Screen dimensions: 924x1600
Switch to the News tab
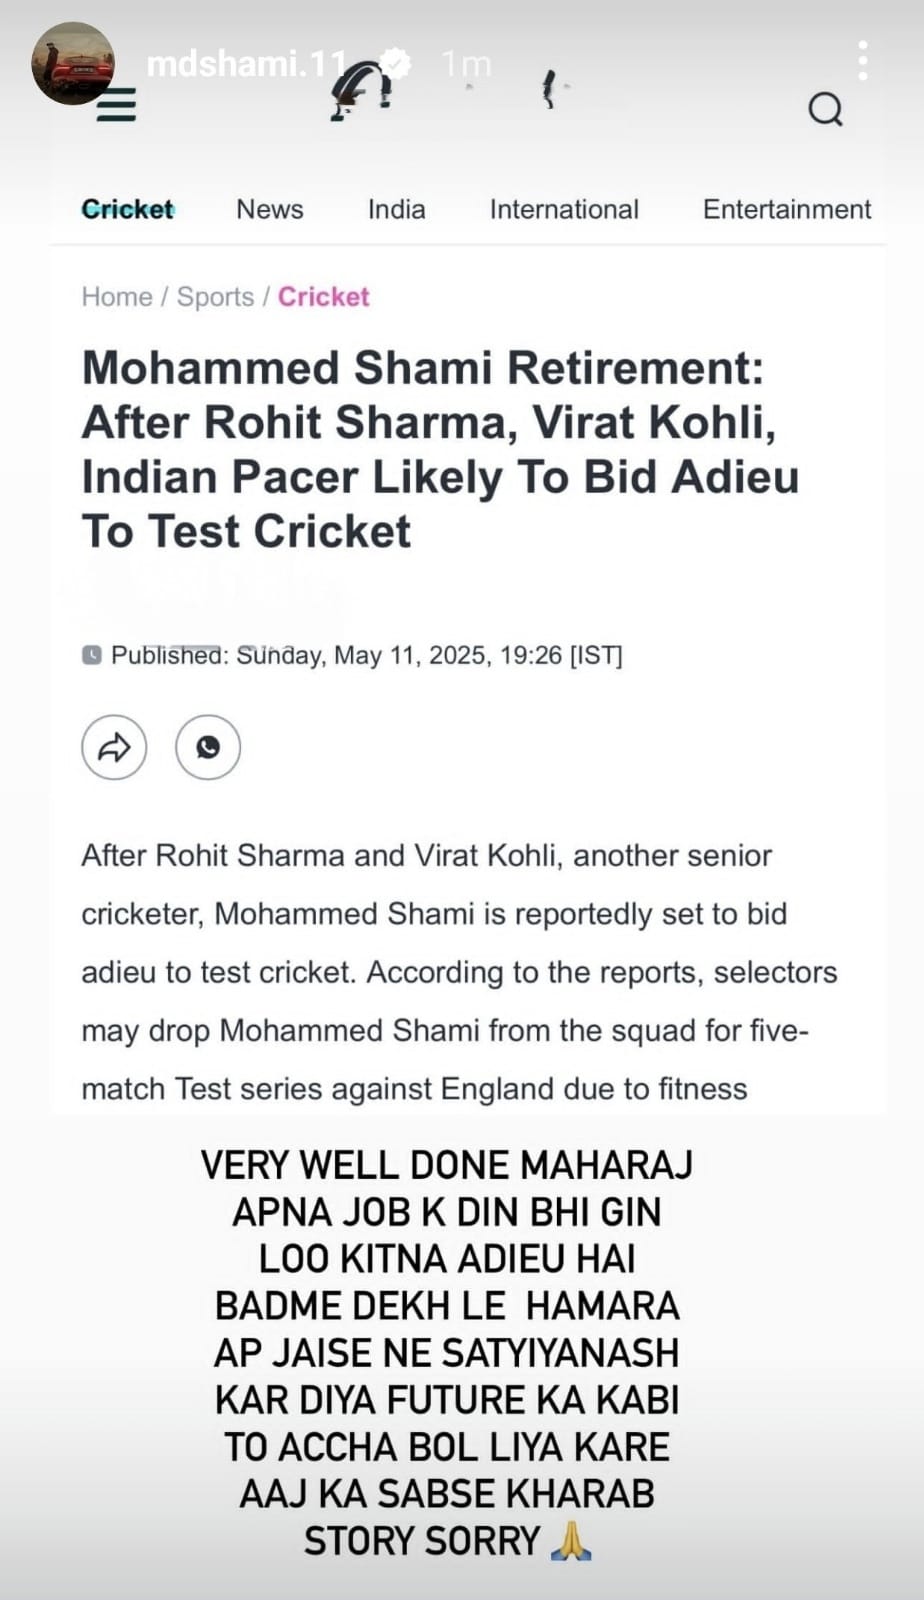(x=270, y=209)
